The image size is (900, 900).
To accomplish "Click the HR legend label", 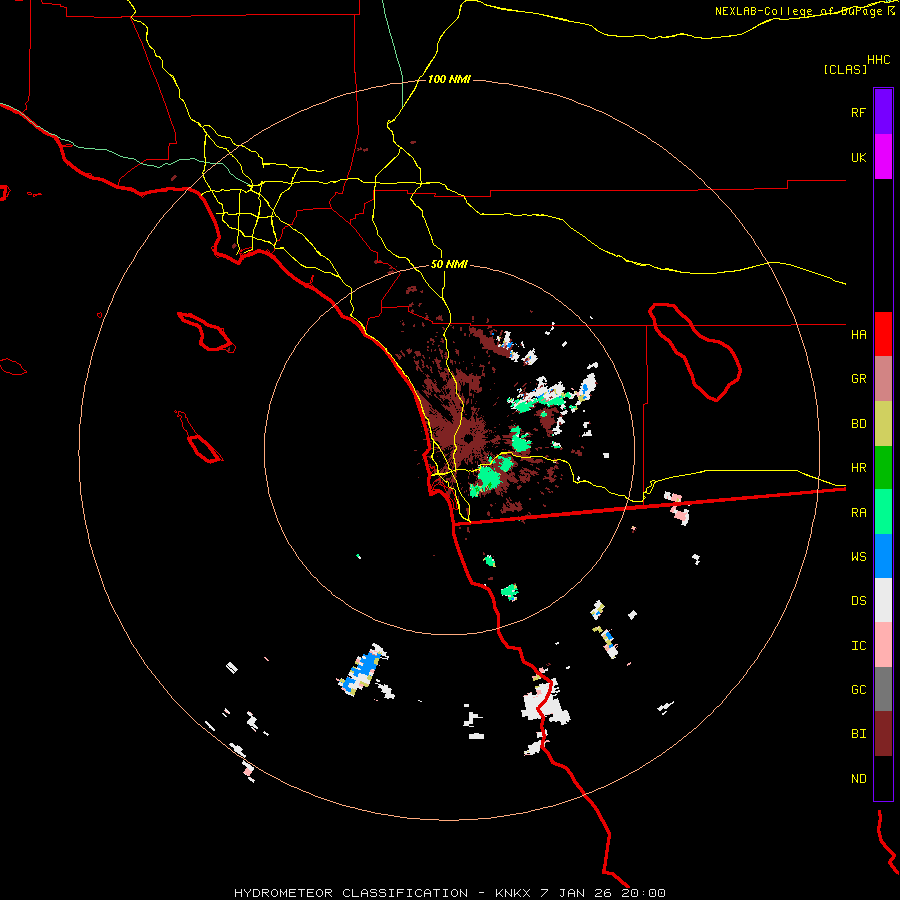I will pyautogui.click(x=858, y=468).
